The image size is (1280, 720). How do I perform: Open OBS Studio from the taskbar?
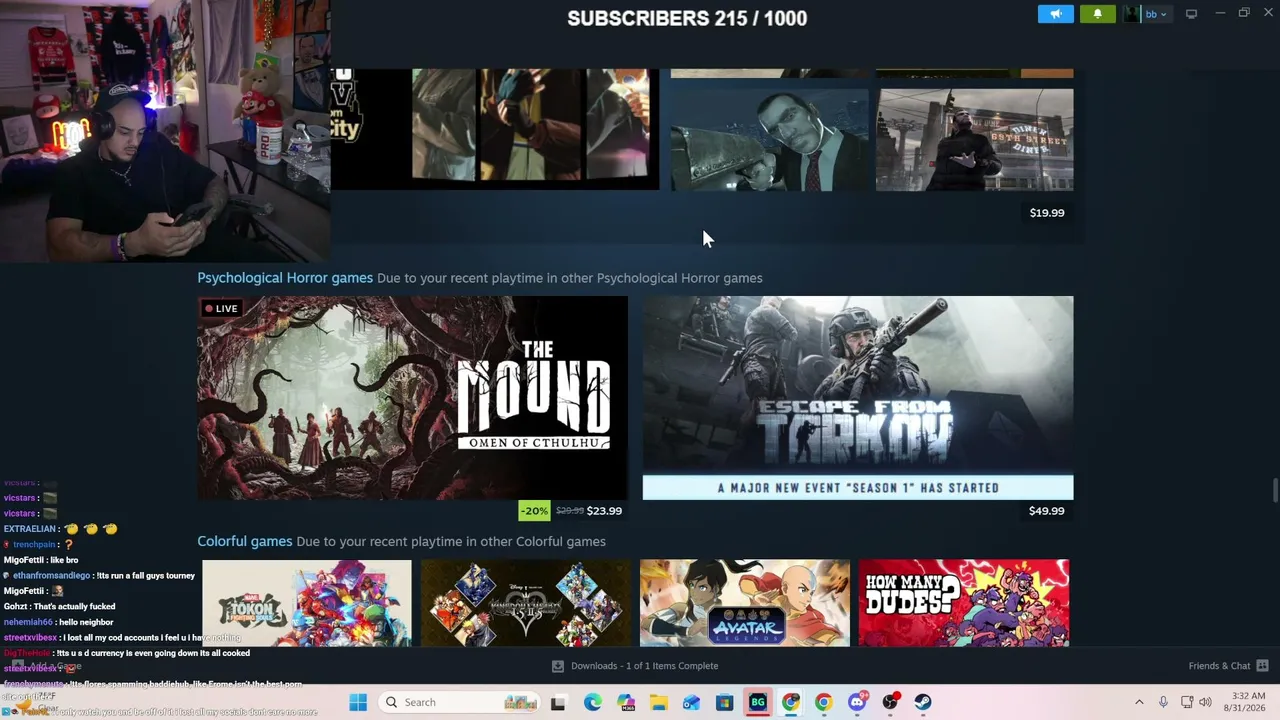coord(890,702)
